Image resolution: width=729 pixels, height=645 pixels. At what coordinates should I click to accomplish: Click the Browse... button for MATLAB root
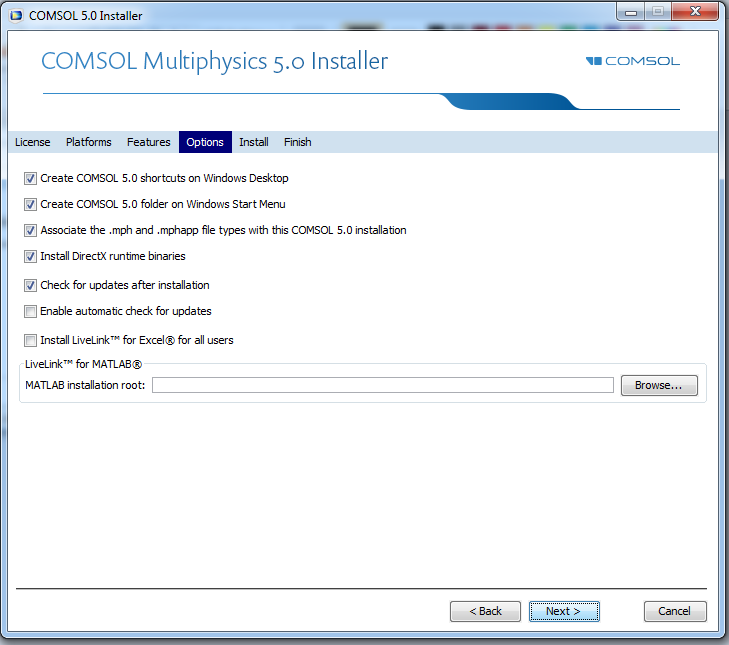tap(659, 386)
